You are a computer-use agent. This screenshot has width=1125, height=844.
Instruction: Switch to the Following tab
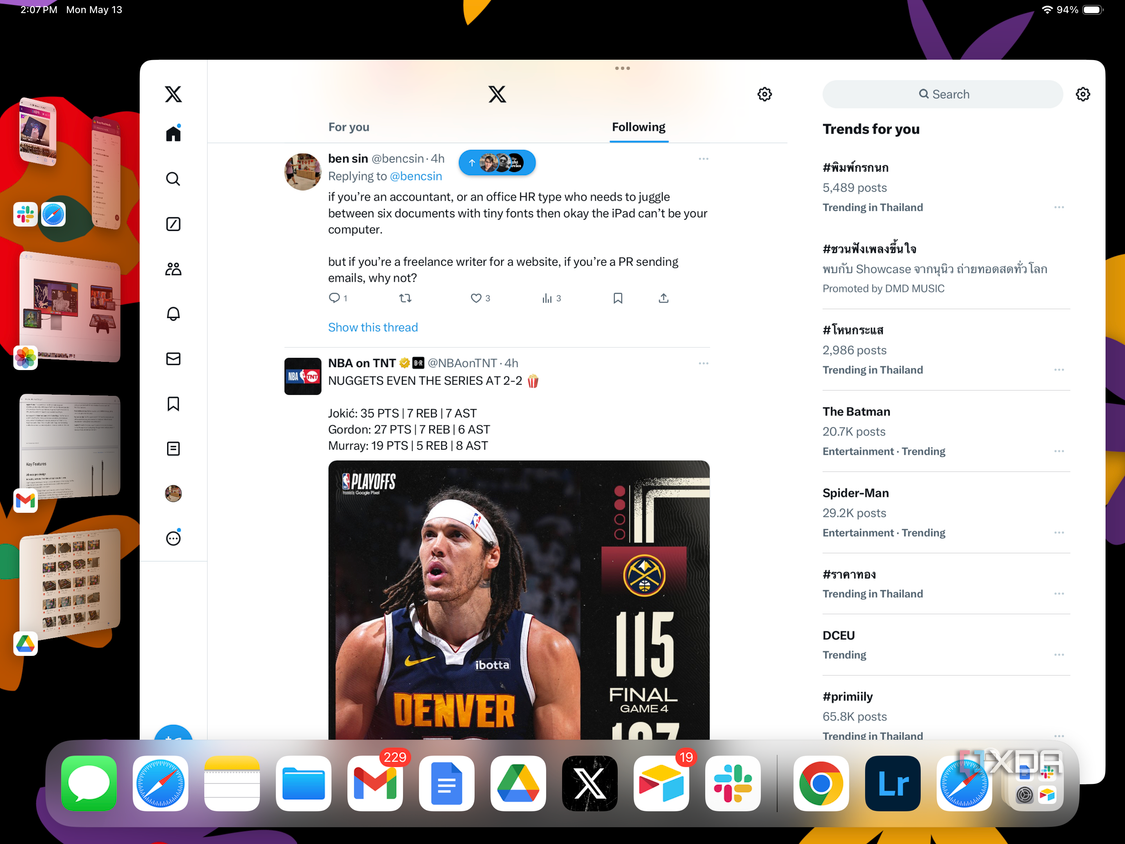(x=639, y=127)
